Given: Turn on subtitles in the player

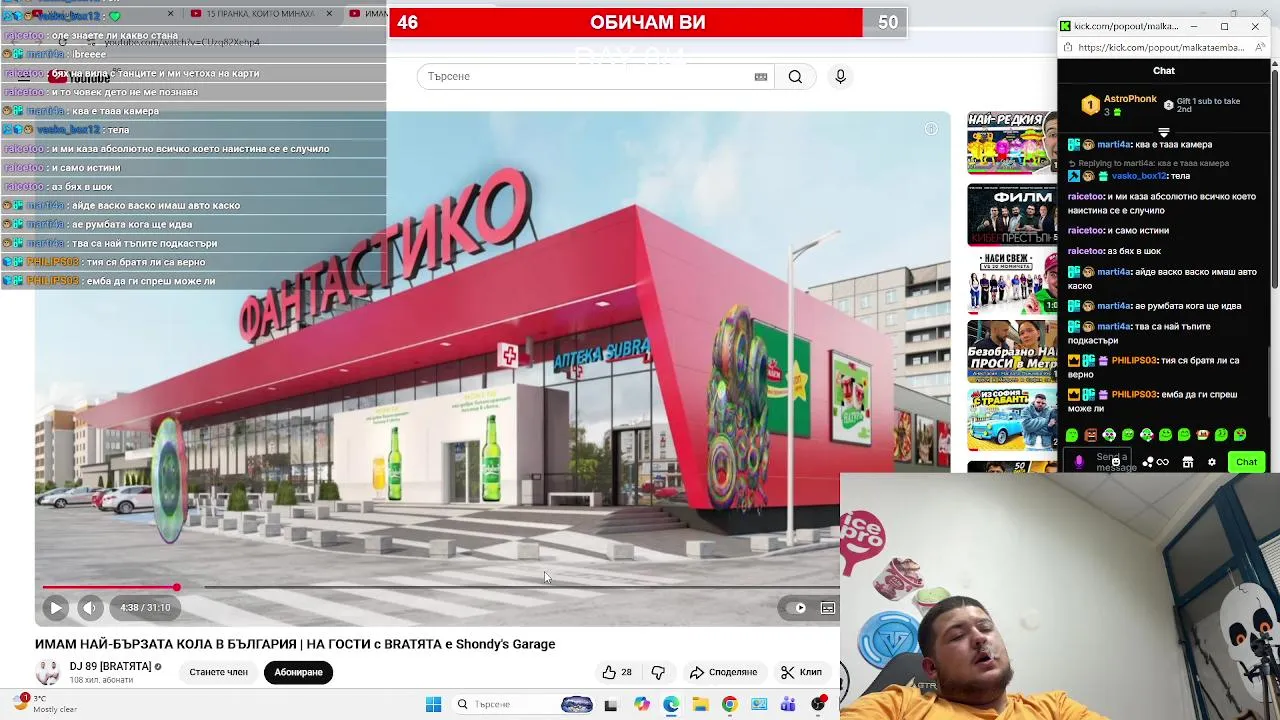Looking at the screenshot, I should tap(828, 607).
